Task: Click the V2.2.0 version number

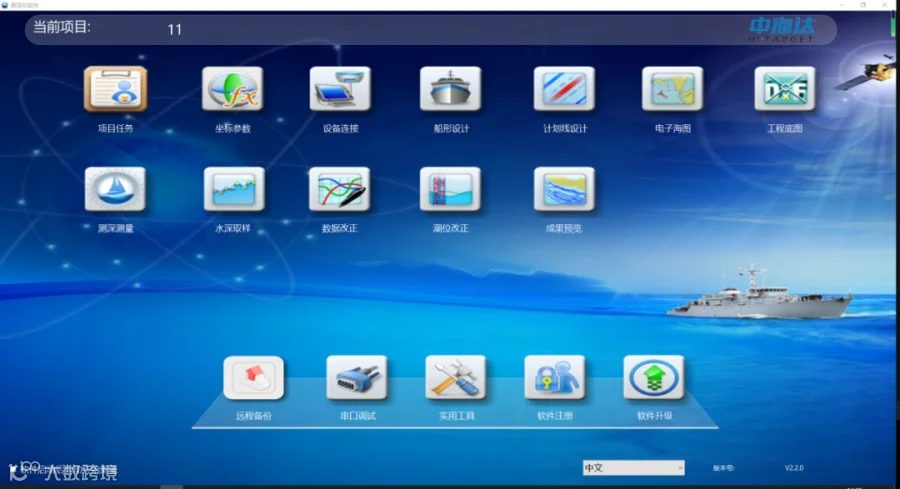Action: point(794,468)
